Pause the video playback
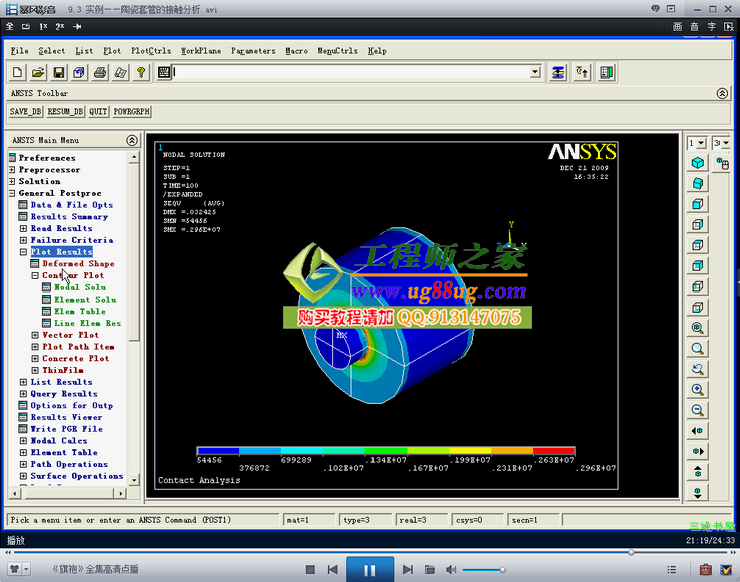 370,570
